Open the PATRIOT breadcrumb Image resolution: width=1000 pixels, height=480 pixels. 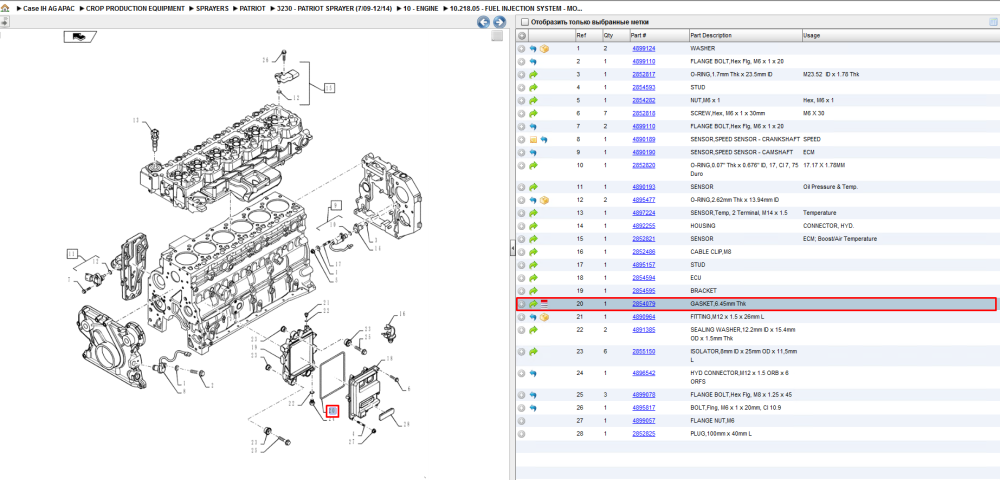point(253,10)
